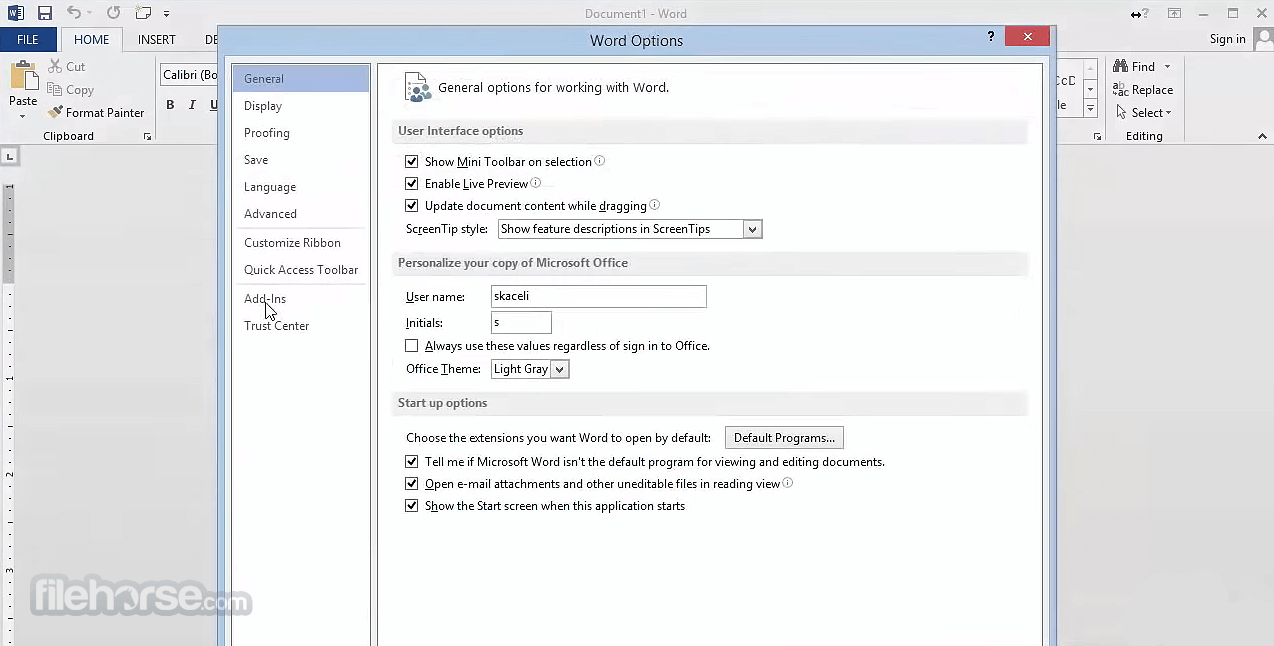The width and height of the screenshot is (1274, 646).
Task: Expand the Paste options arrow
Action: pyautogui.click(x=22, y=116)
